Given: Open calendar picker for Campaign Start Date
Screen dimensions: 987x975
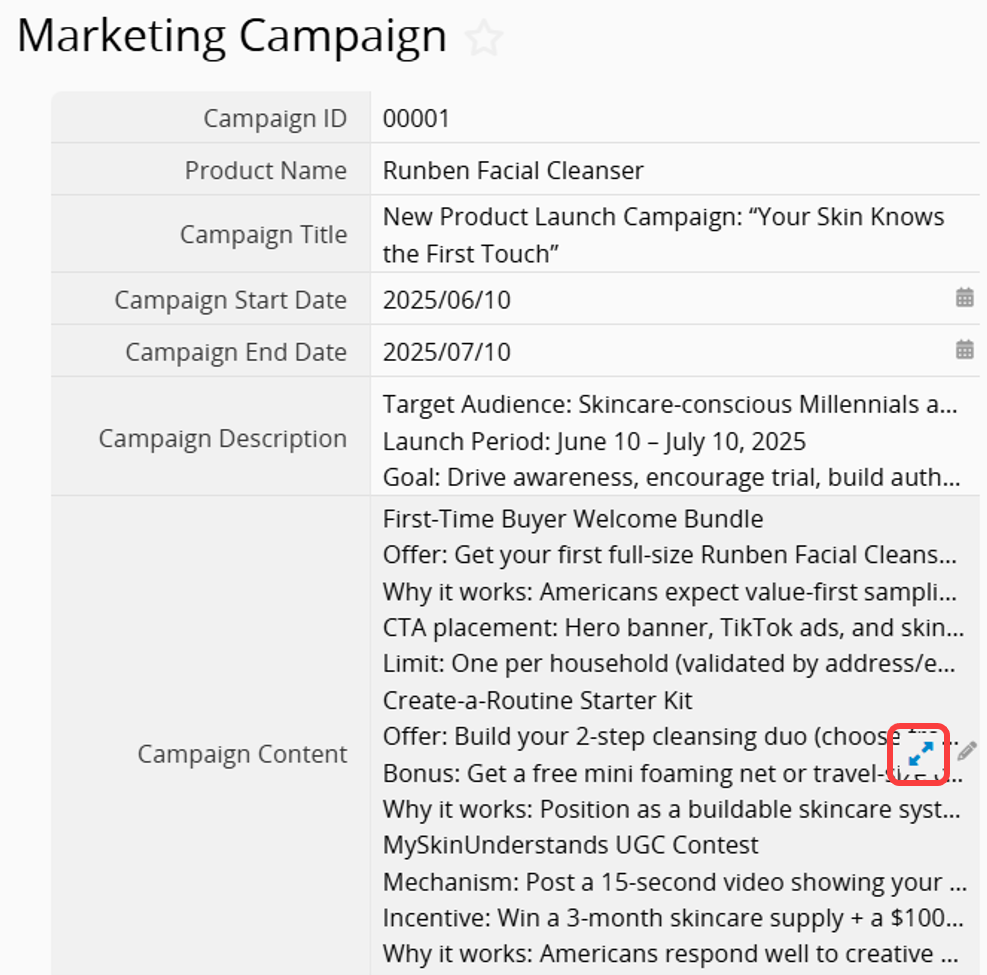Looking at the screenshot, I should coord(964,297).
